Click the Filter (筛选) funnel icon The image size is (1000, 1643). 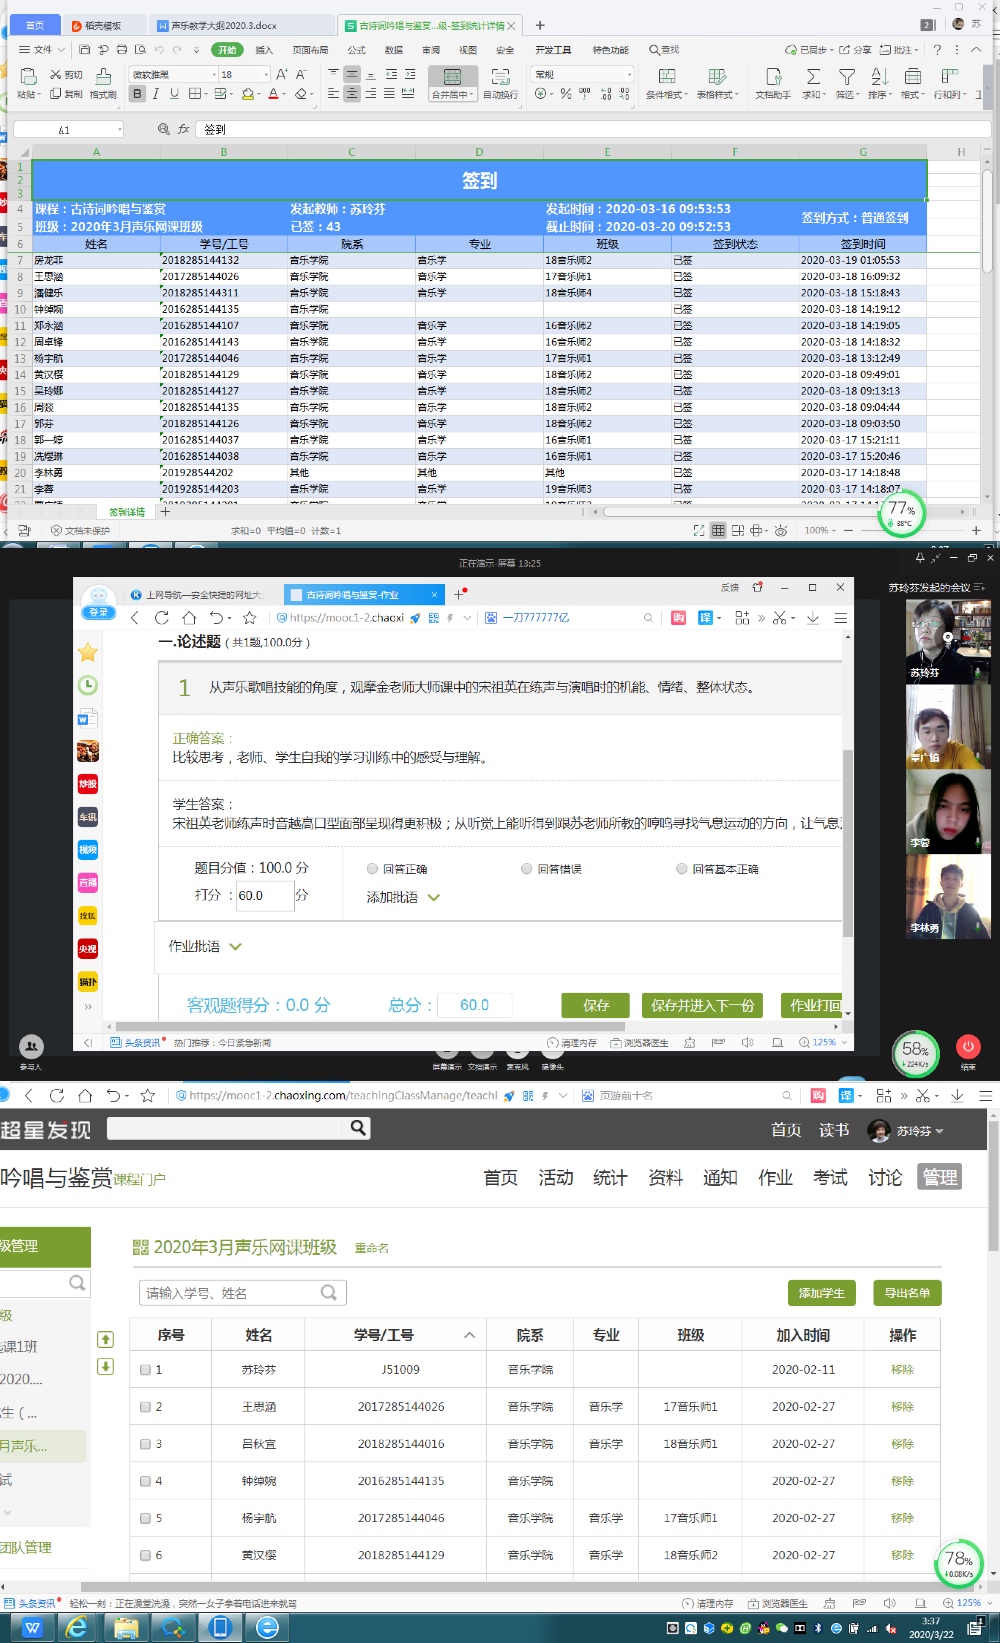pyautogui.click(x=846, y=77)
